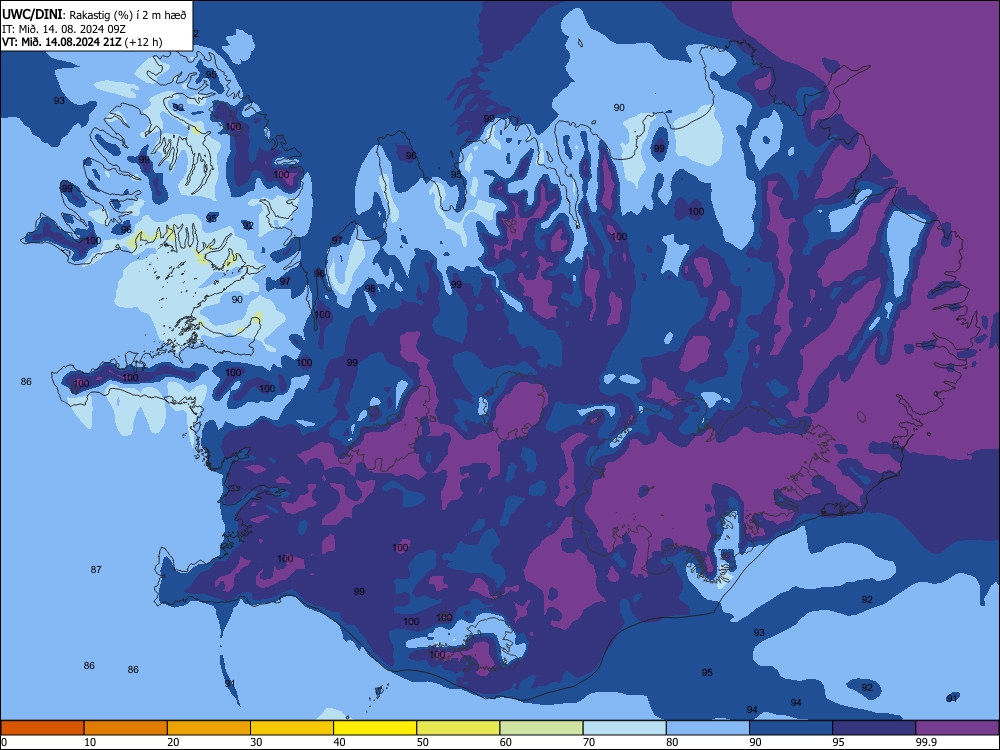The height and width of the screenshot is (750, 1000).
Task: Pick the pale yellow 50–60 legend swatch
Action: (458, 728)
